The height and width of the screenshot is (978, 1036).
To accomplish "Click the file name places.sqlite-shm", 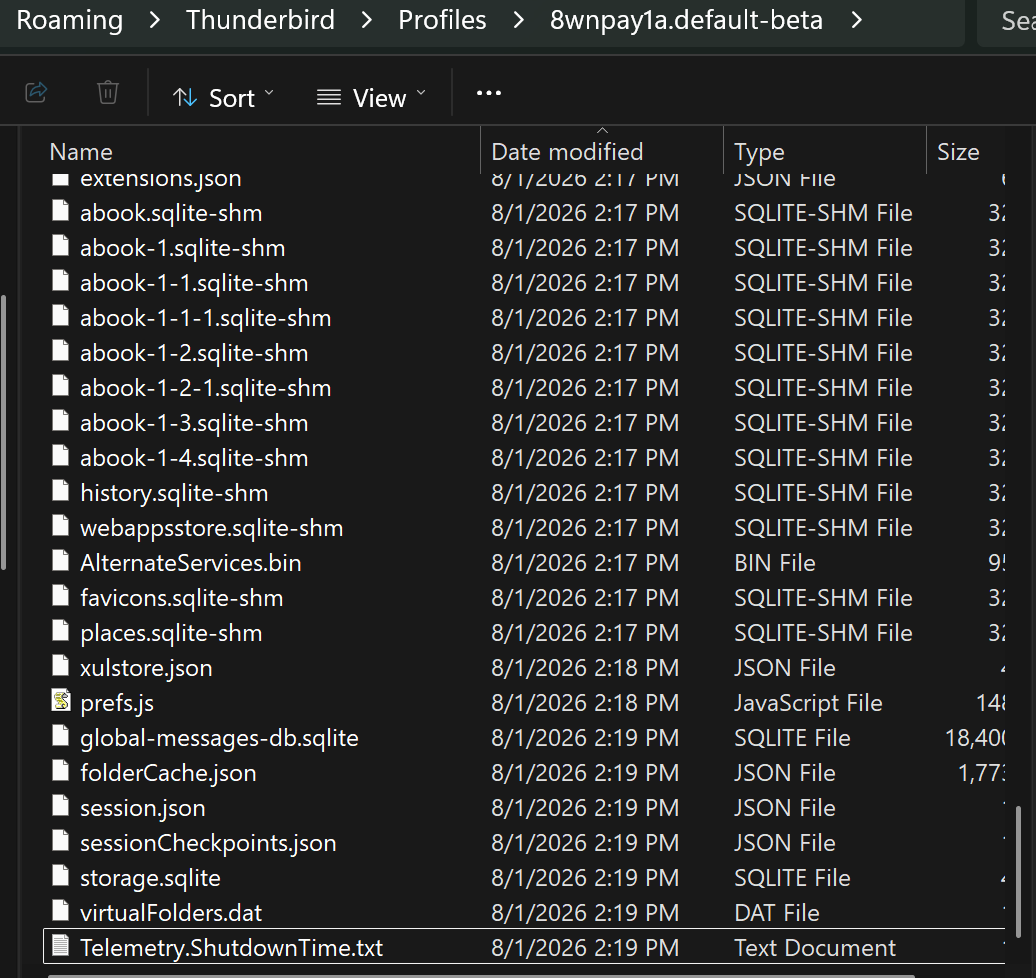I will tap(171, 633).
